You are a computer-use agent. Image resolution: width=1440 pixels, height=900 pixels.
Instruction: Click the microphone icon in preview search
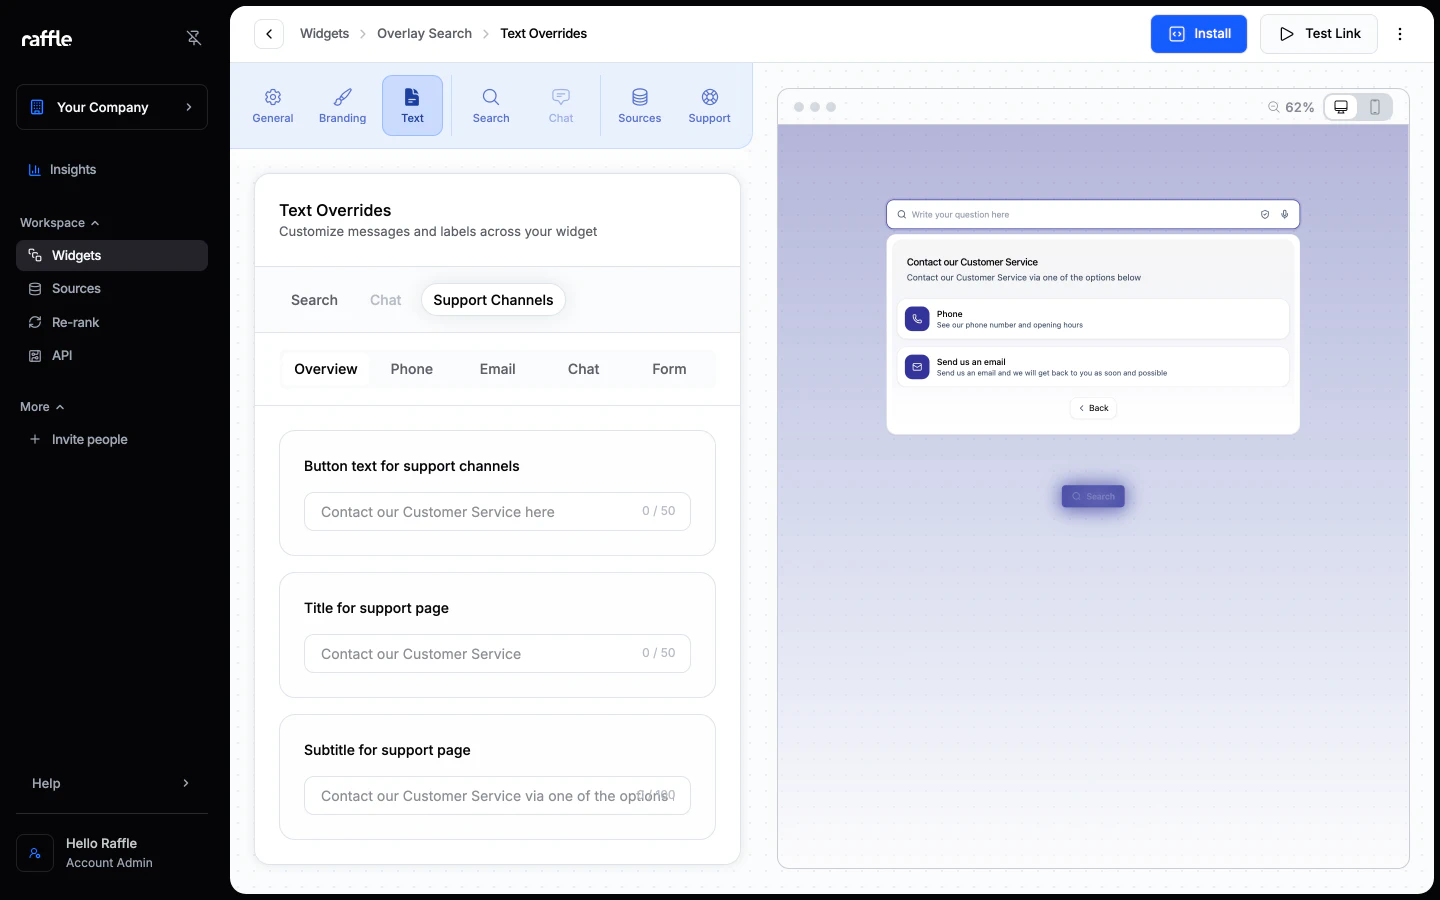click(x=1285, y=214)
